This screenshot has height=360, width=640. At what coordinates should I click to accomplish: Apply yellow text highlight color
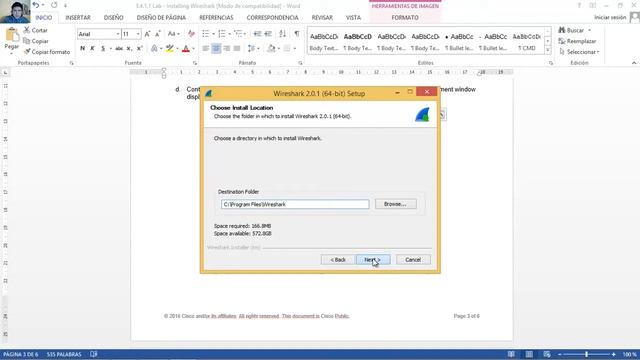pyautogui.click(x=170, y=49)
